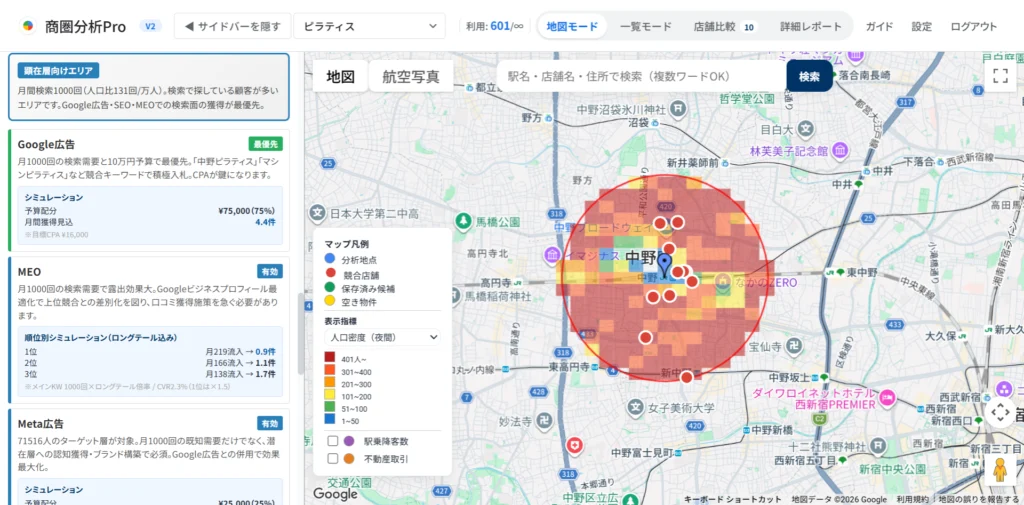Click the 1~50 blue legend swatch
Image resolution: width=1024 pixels, height=505 pixels.
click(330, 420)
